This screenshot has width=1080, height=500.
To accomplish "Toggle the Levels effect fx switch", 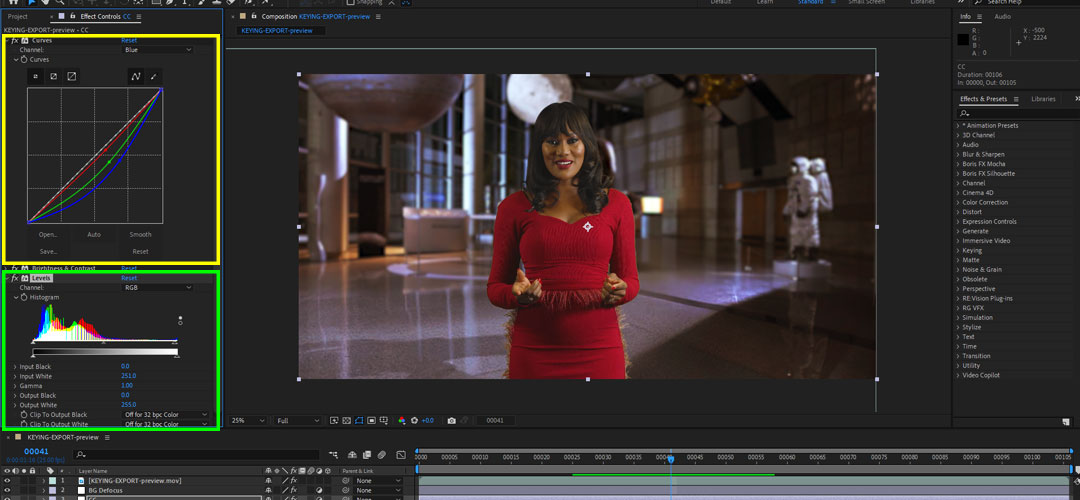I will click(x=14, y=278).
